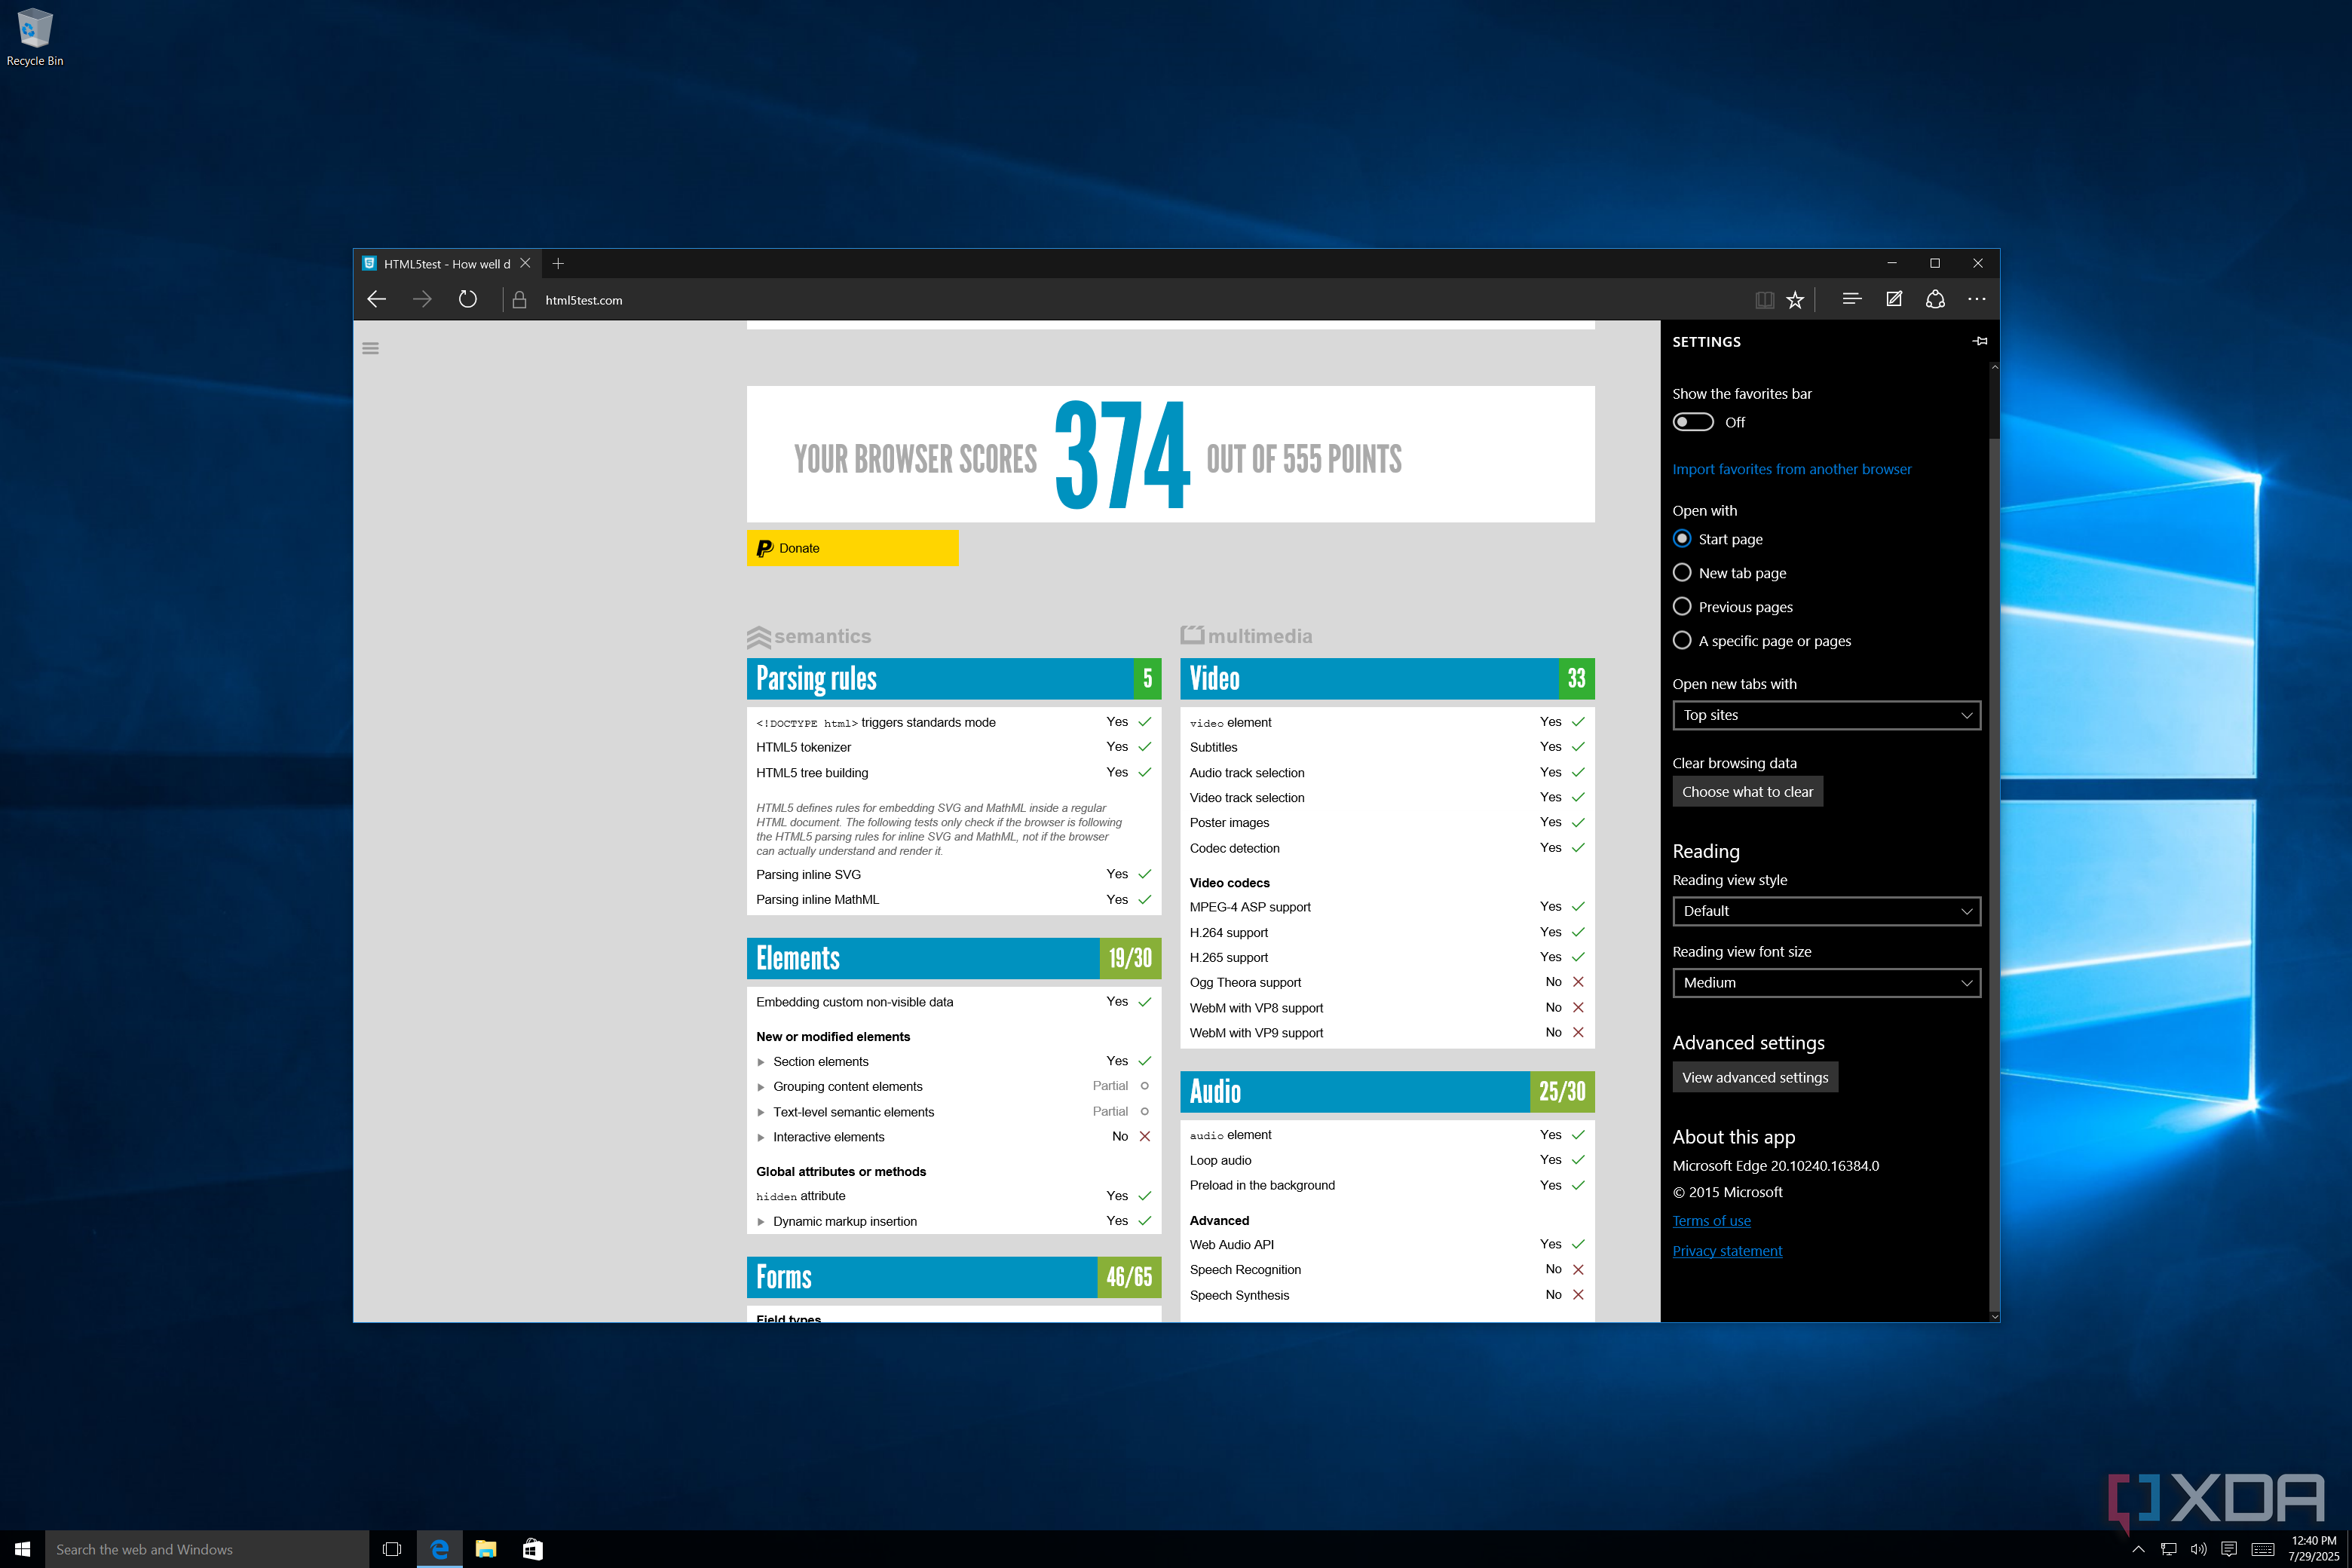
Task: Open Task View on the taskbar
Action: (392, 1548)
